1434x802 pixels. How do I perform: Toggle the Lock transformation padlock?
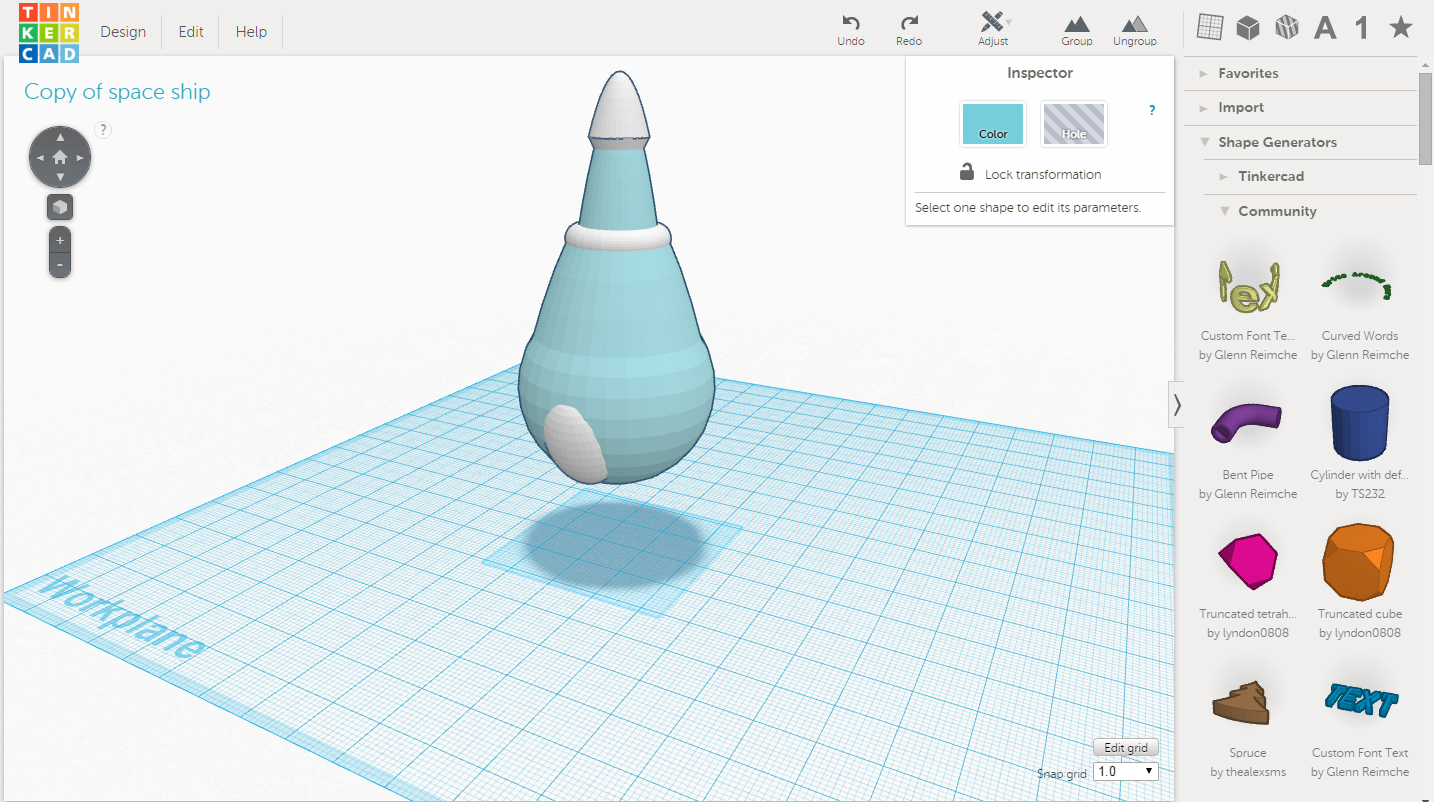tap(967, 172)
